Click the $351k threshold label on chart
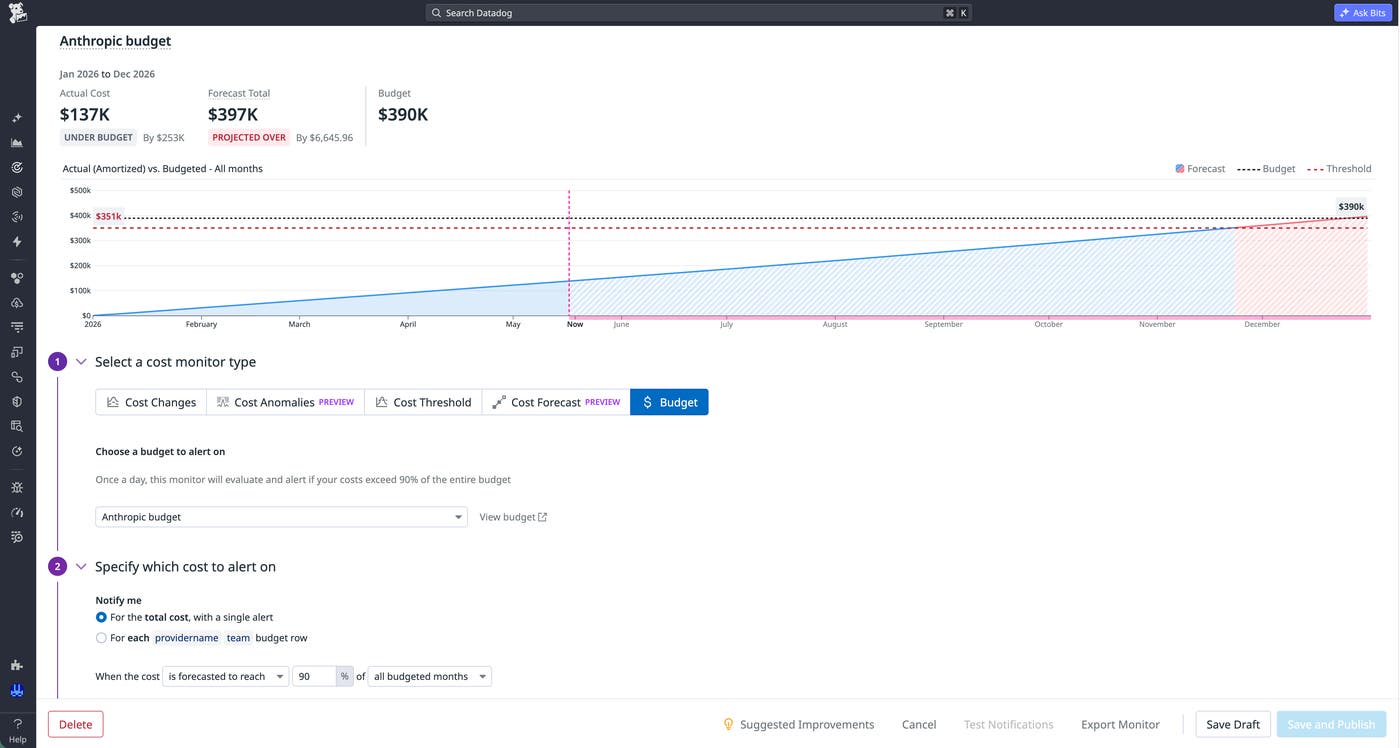Screen dimensions: 1400x748 pos(108,216)
